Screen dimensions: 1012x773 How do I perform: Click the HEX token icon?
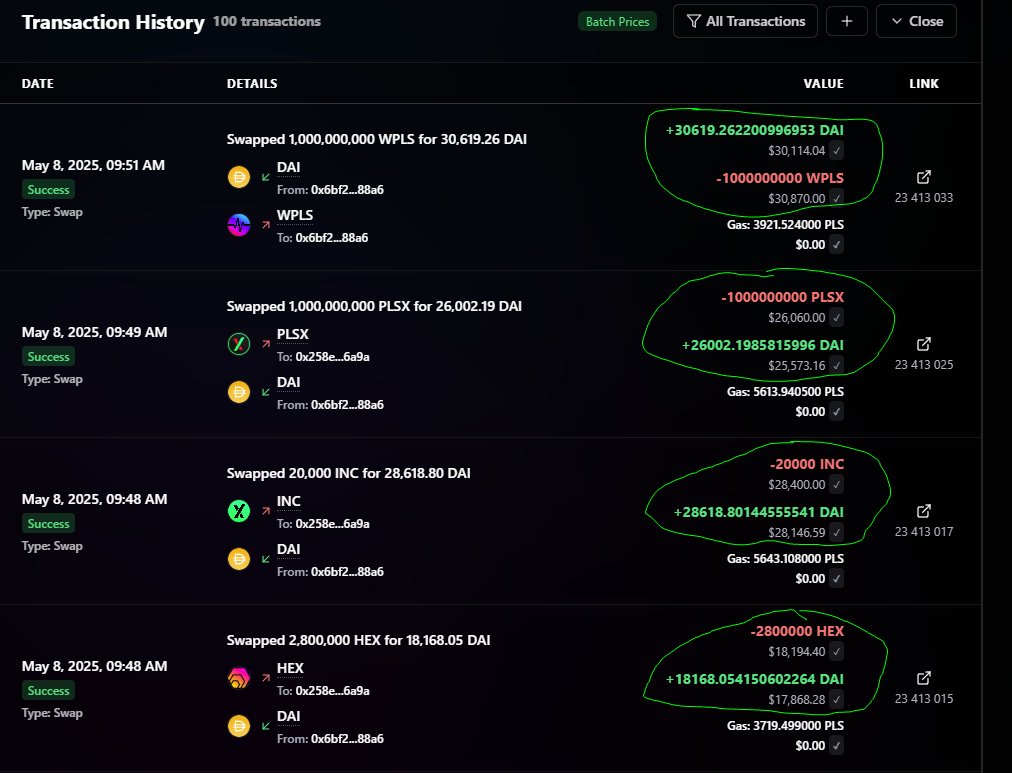[239, 678]
